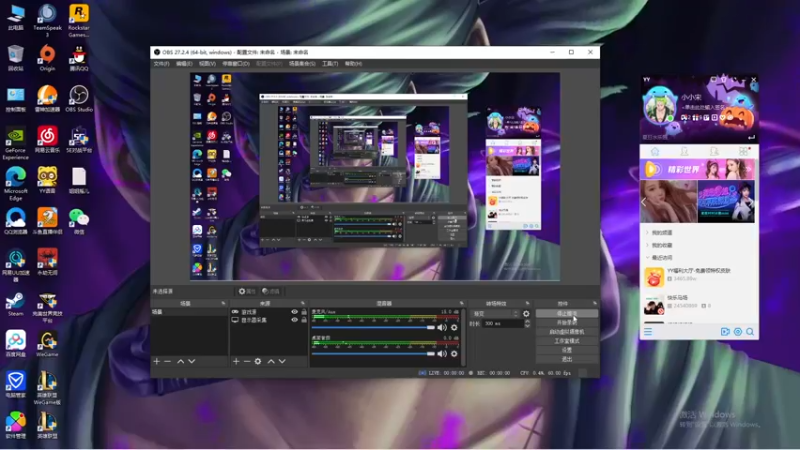Viewport: 800px width, 450px height.
Task: Expand 我的收藏 section in YY
Action: pyautogui.click(x=662, y=245)
